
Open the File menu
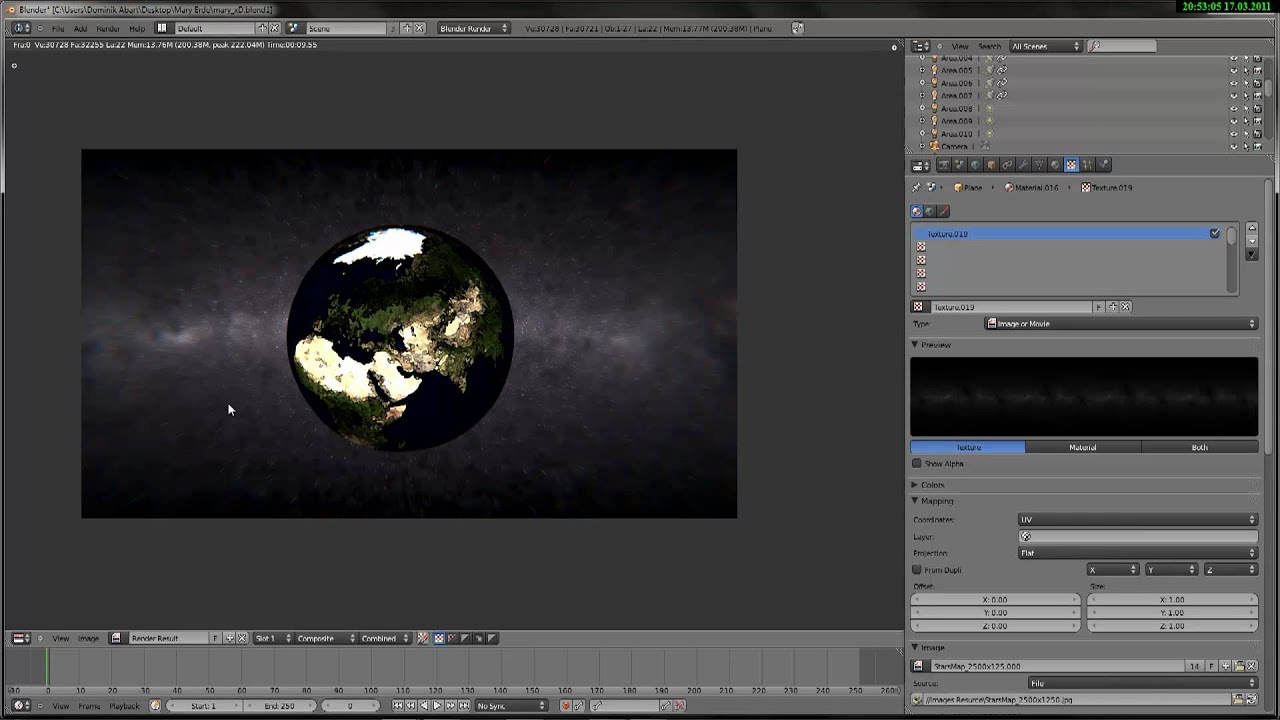point(58,28)
